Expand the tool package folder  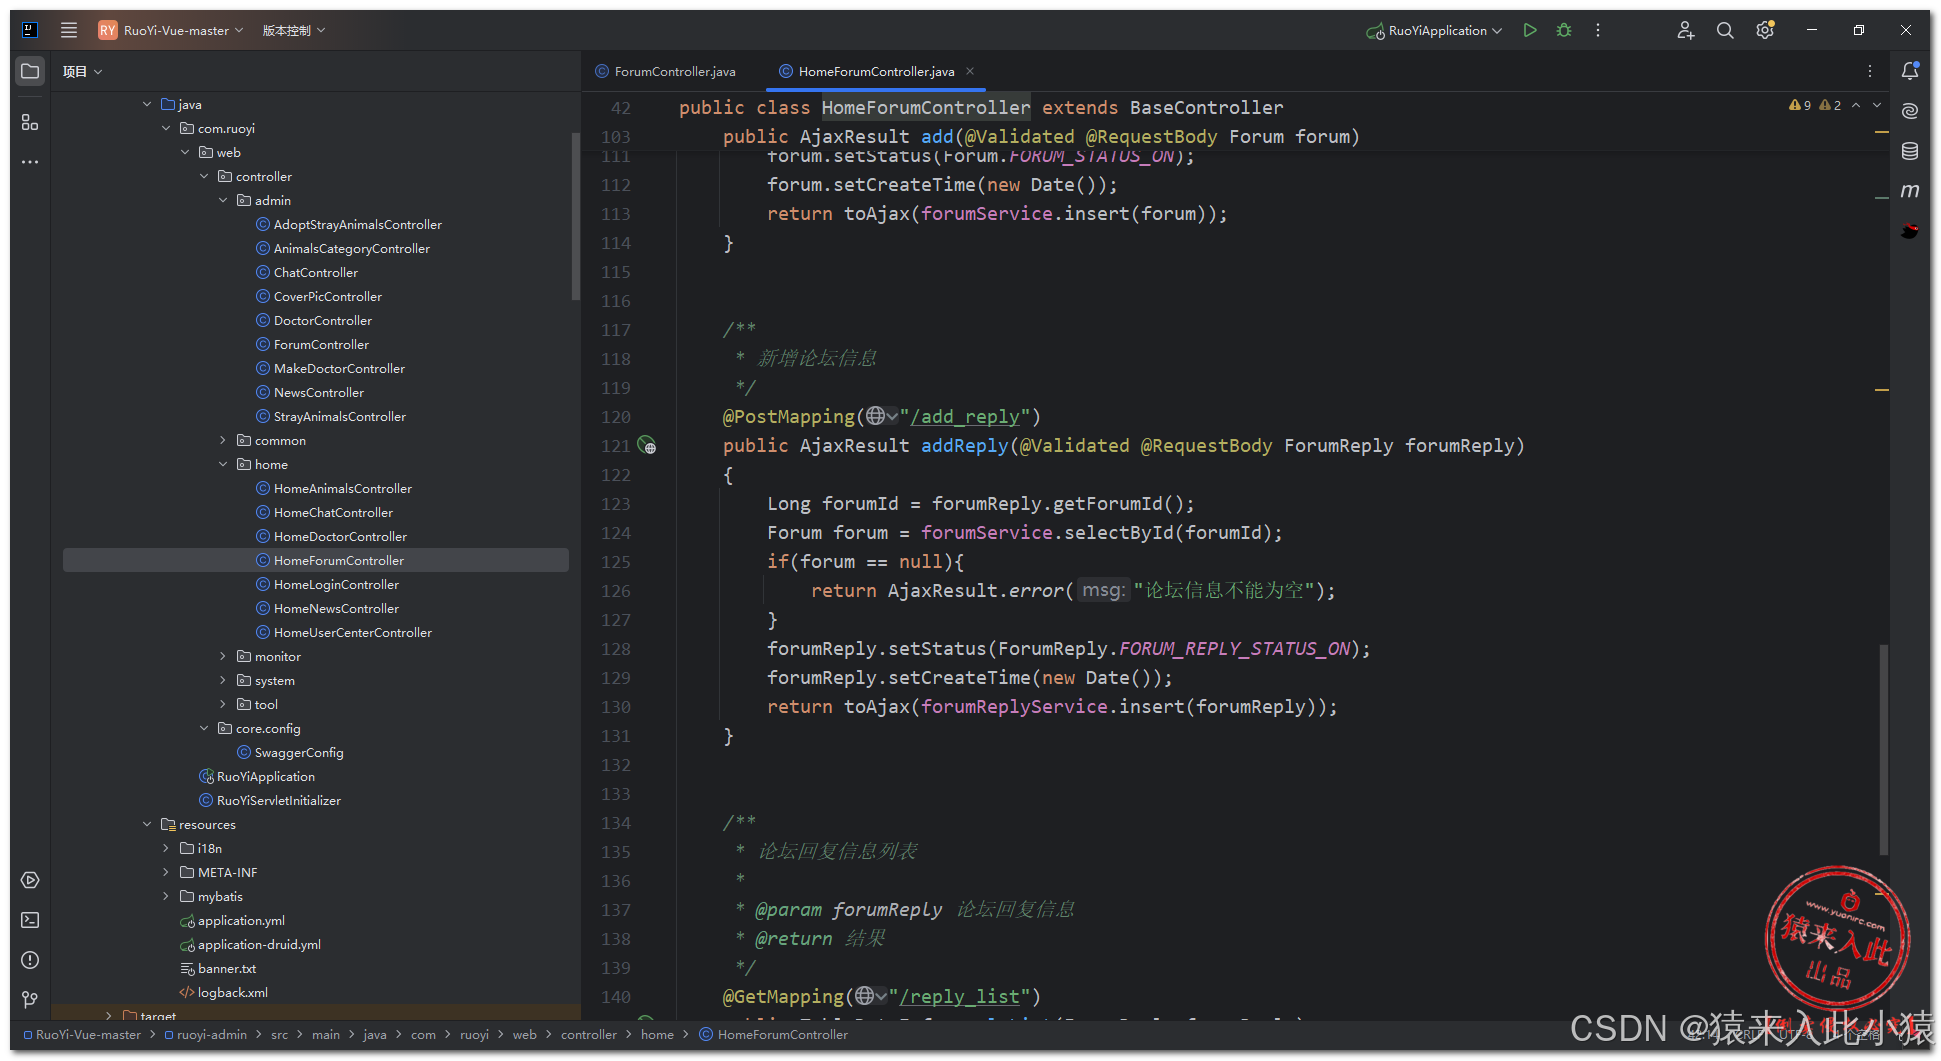223,704
